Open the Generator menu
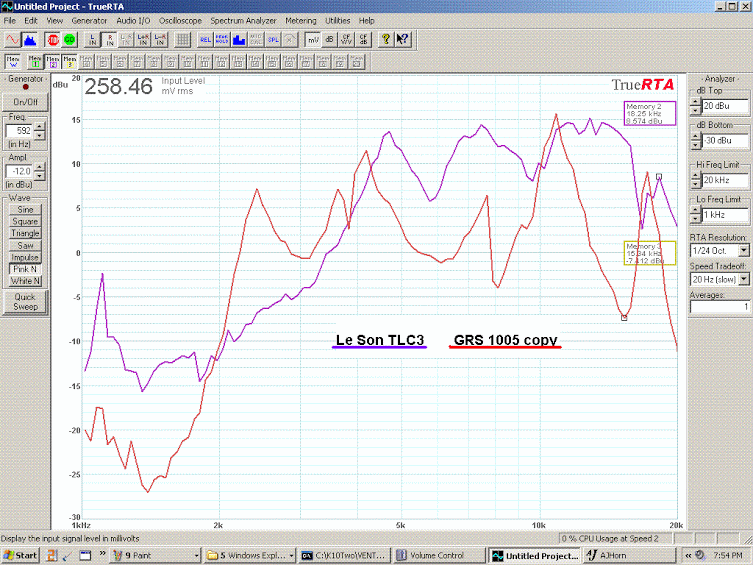This screenshot has width=753, height=565. (89, 21)
